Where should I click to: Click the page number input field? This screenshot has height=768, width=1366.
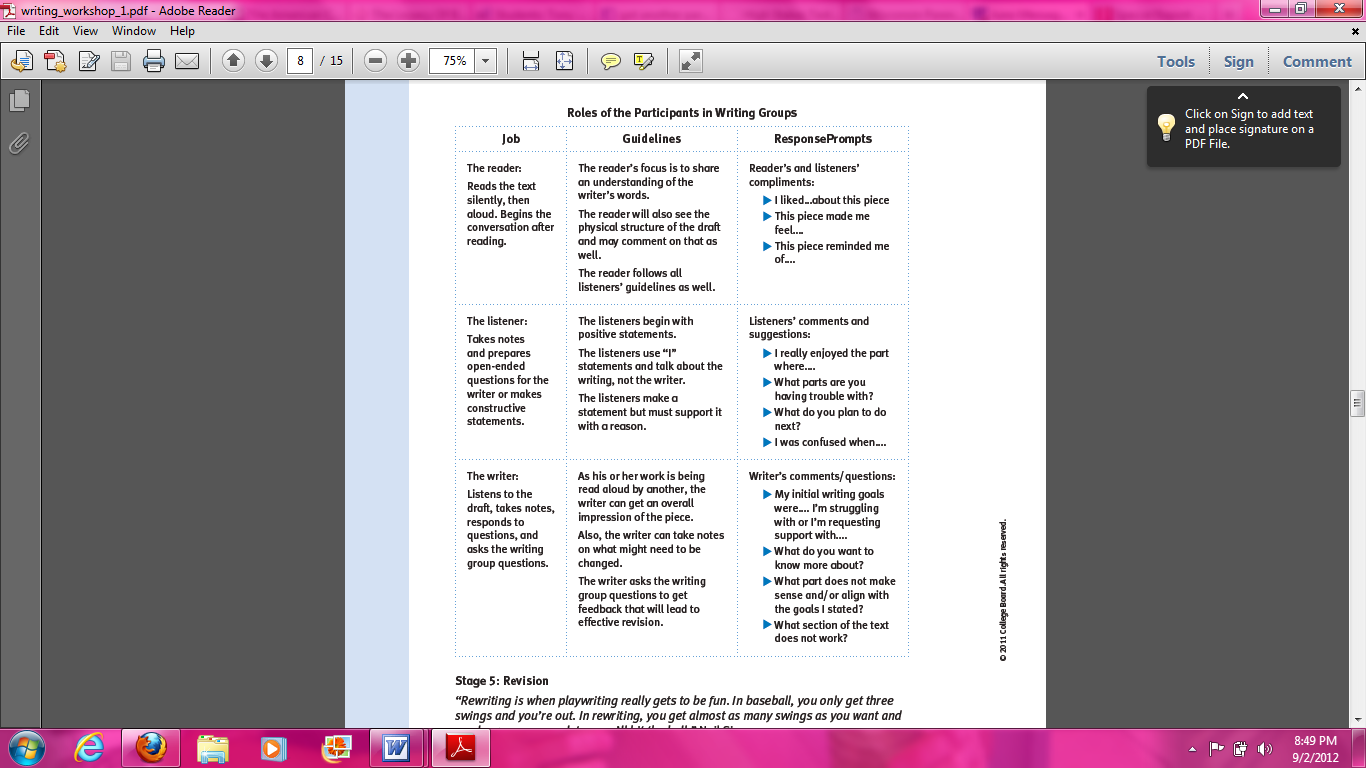point(300,61)
